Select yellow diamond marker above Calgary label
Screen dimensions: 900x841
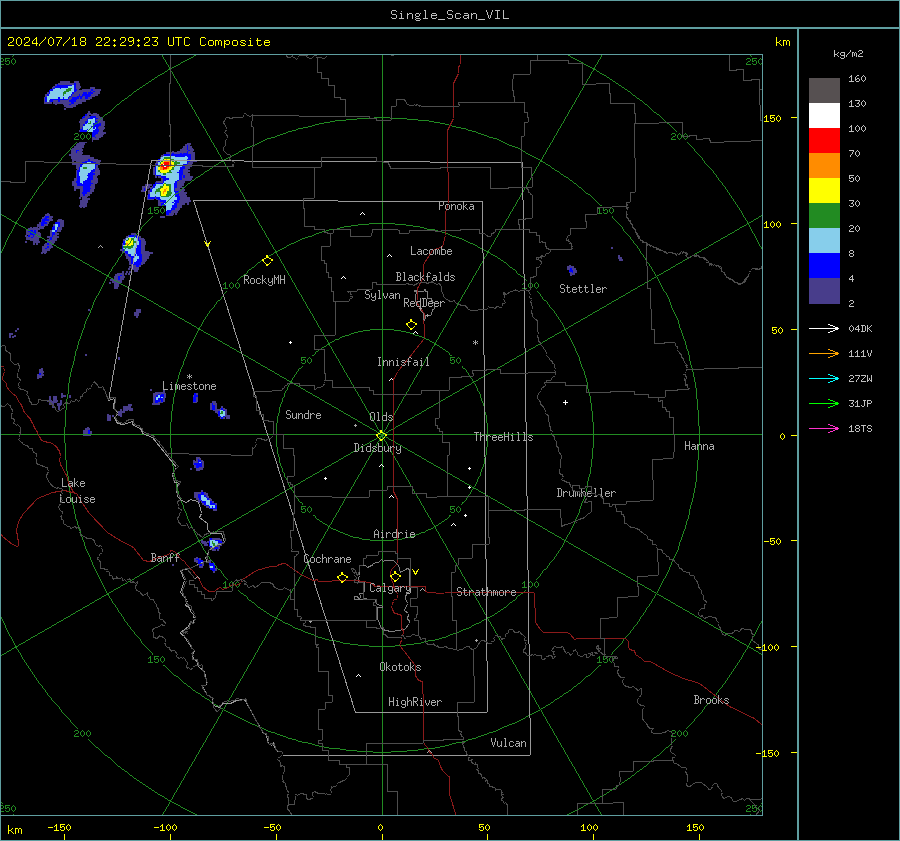tap(395, 576)
